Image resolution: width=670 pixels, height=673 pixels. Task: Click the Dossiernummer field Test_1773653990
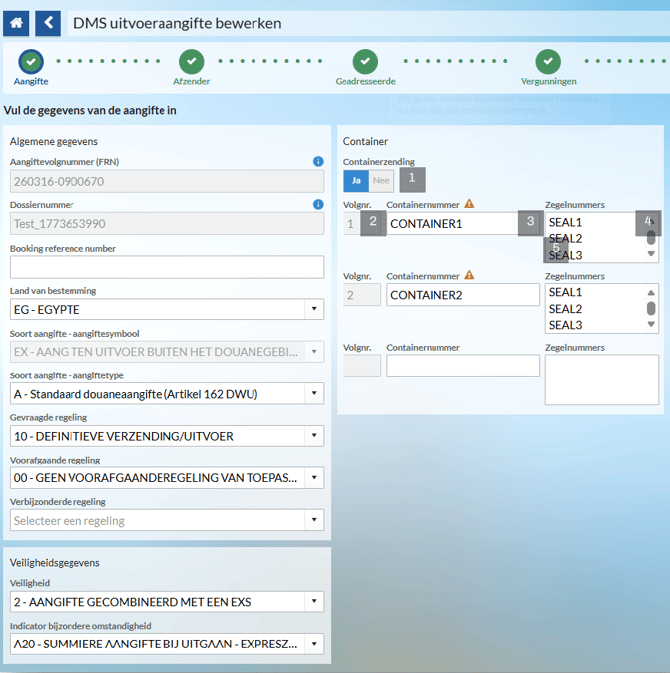[x=167, y=224]
